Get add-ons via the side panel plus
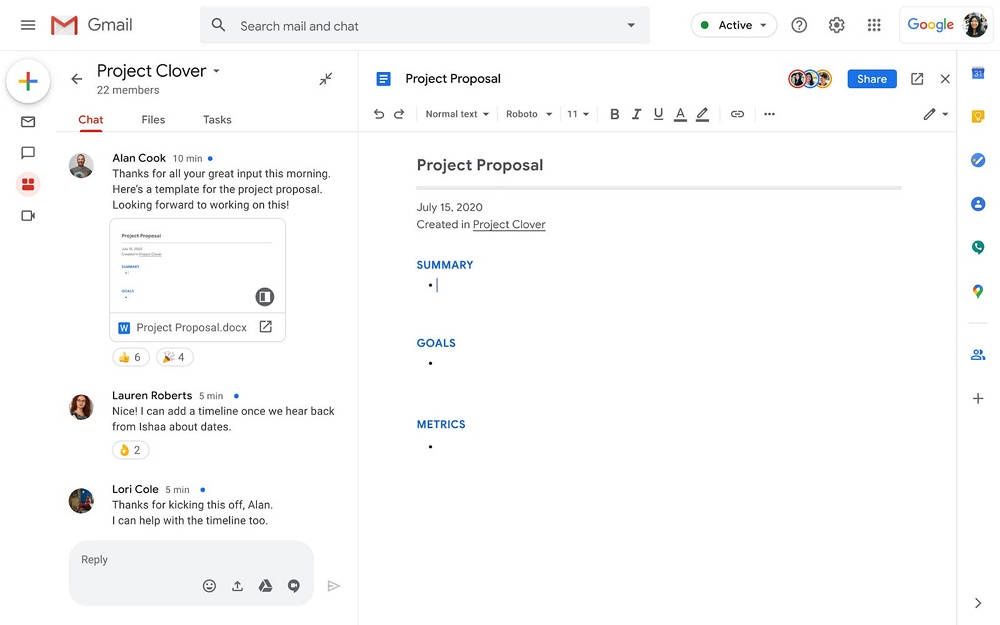 click(x=978, y=399)
